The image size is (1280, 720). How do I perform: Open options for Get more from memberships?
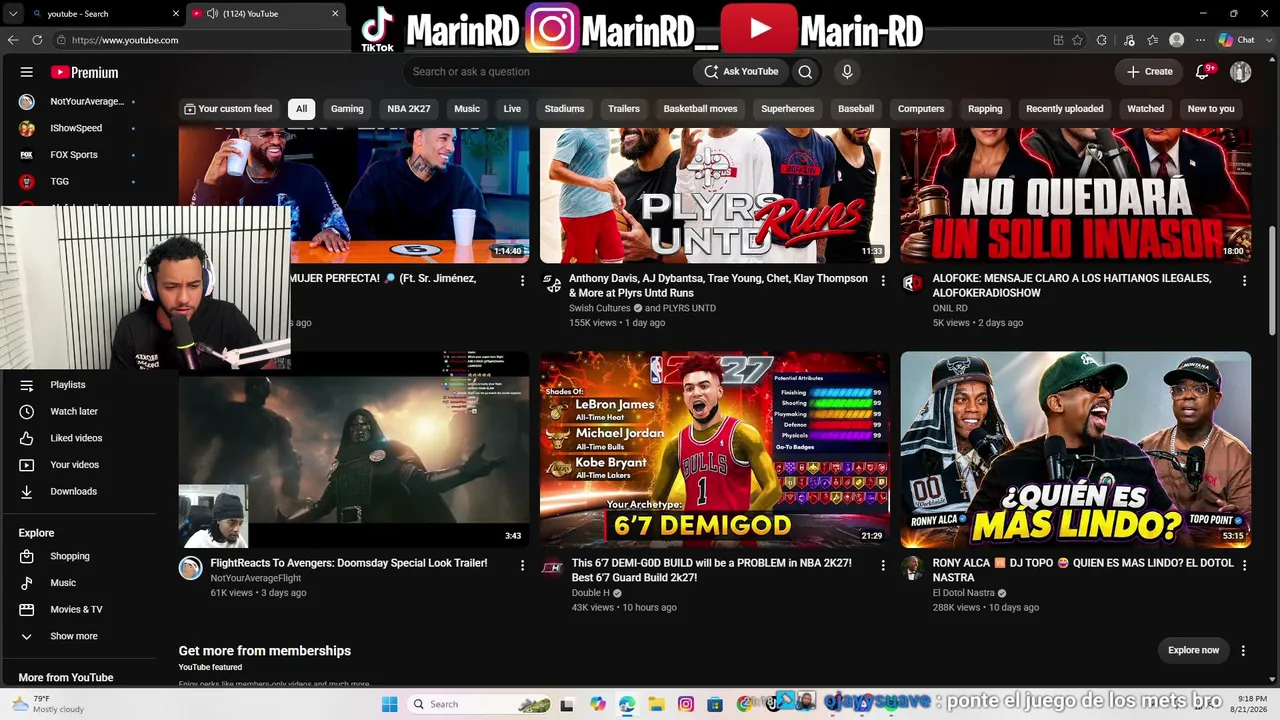click(1243, 650)
